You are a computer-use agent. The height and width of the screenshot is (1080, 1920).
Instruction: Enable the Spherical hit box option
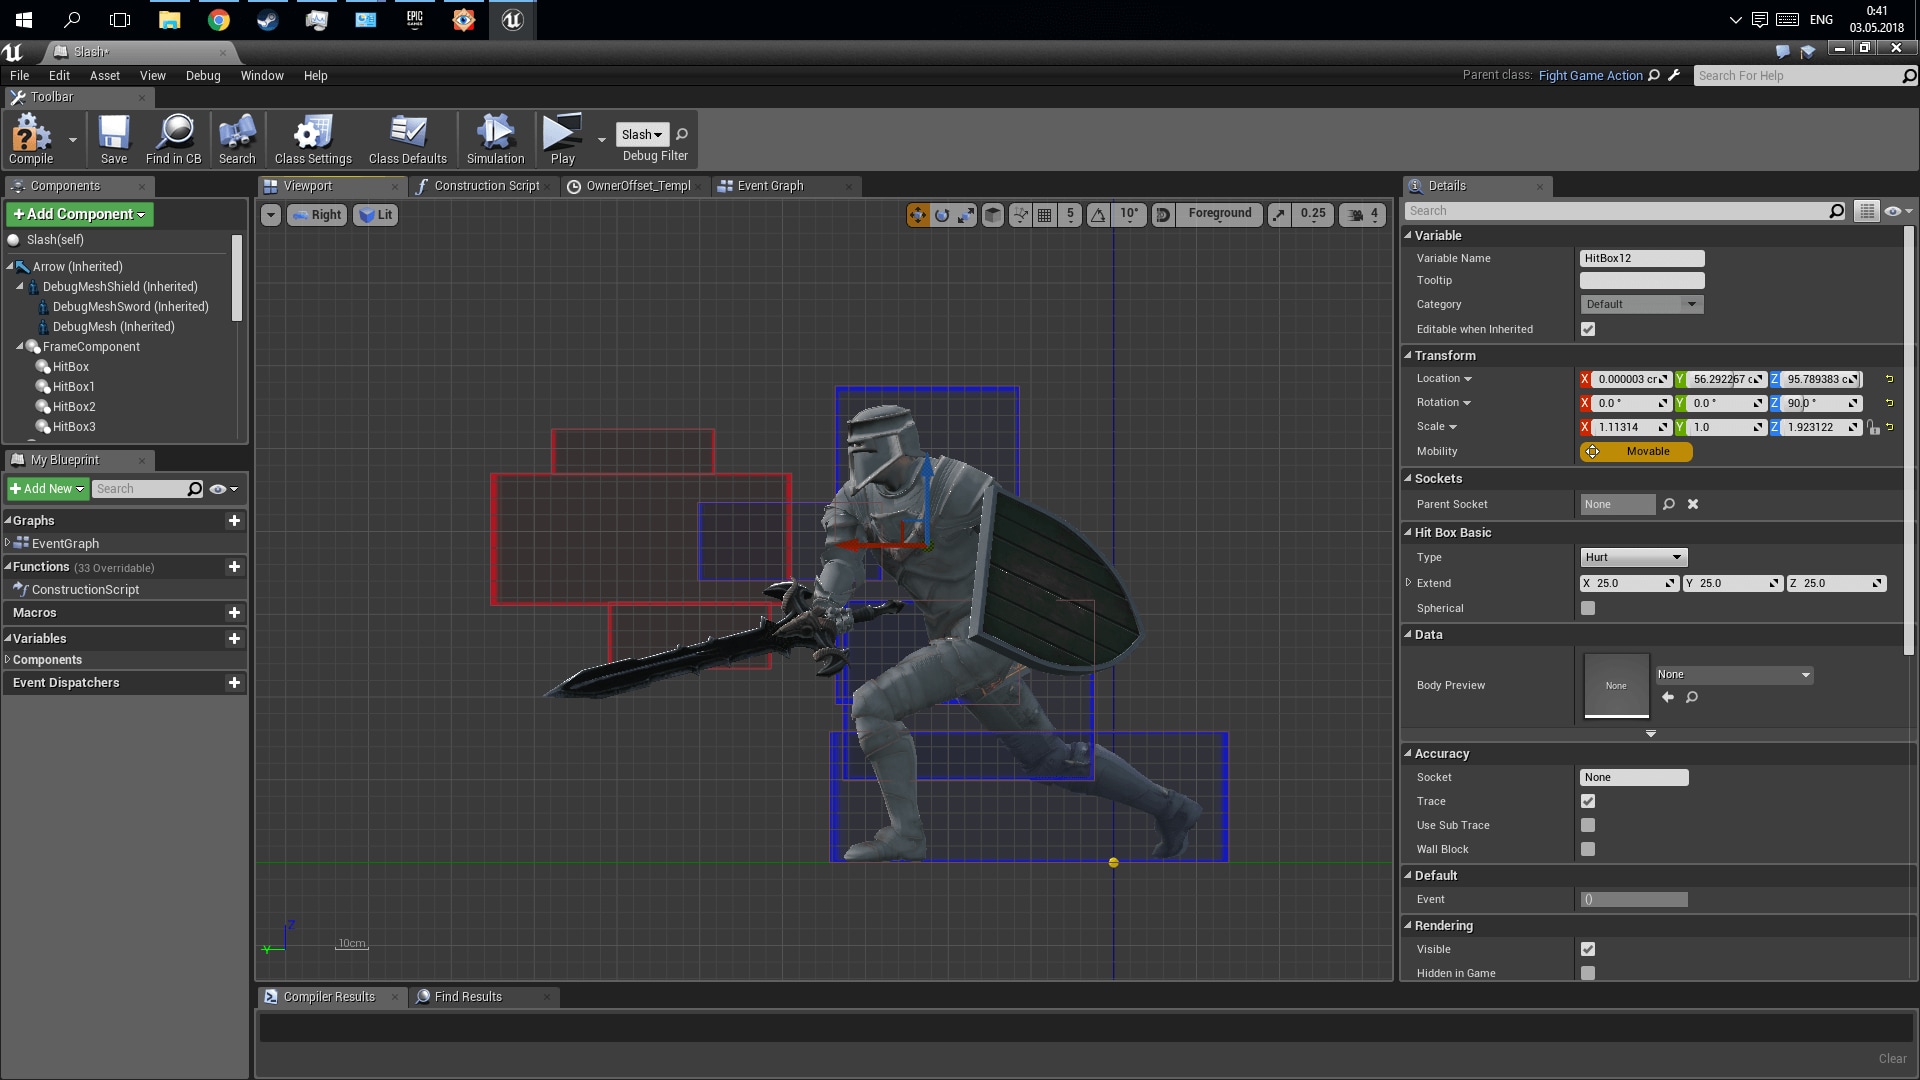pos(1588,607)
